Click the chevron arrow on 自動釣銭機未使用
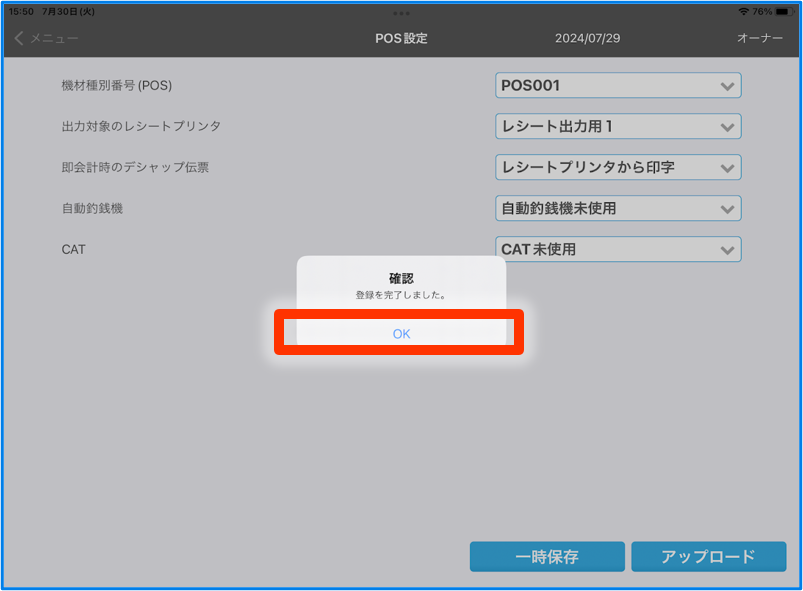The height and width of the screenshot is (591, 803). coord(727,209)
